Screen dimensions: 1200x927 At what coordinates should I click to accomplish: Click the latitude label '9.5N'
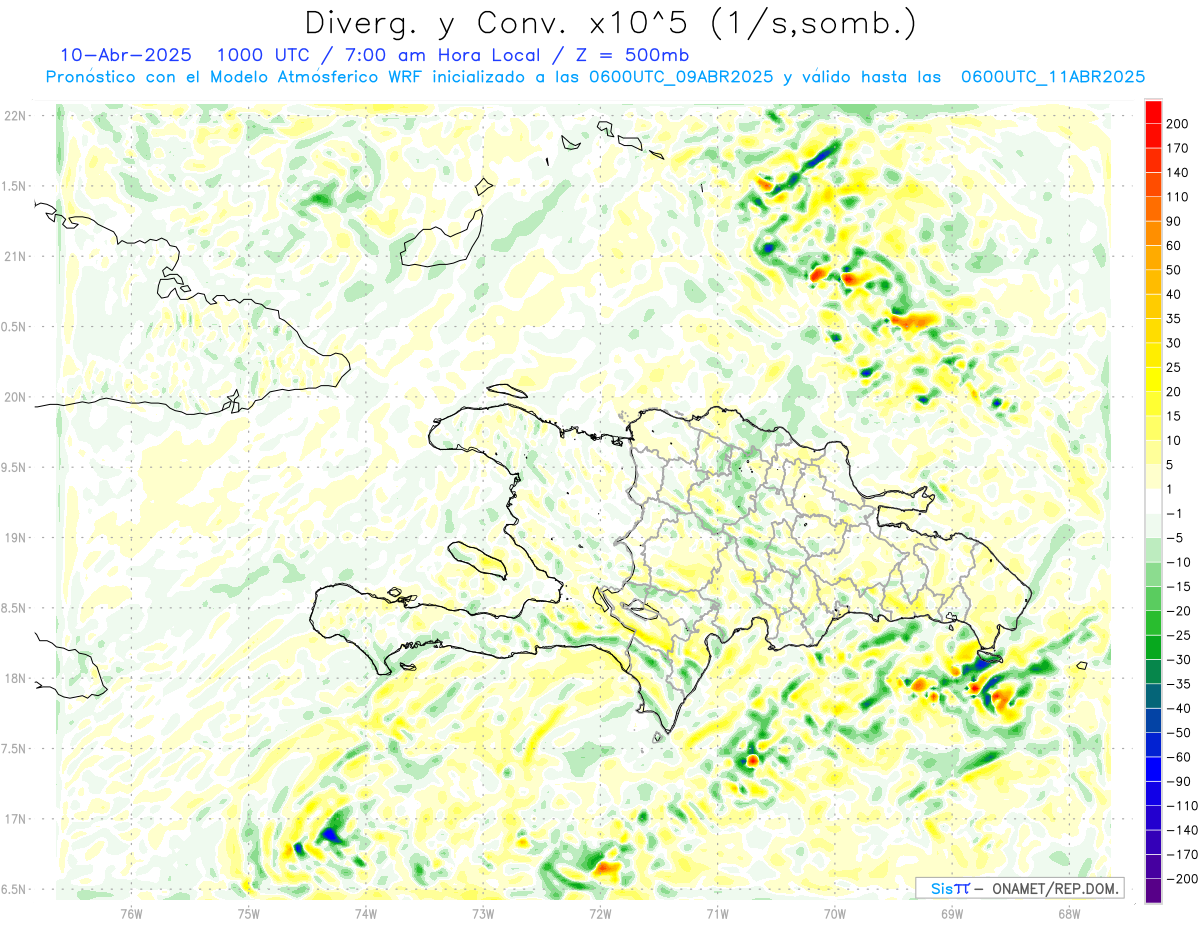pyautogui.click(x=15, y=468)
